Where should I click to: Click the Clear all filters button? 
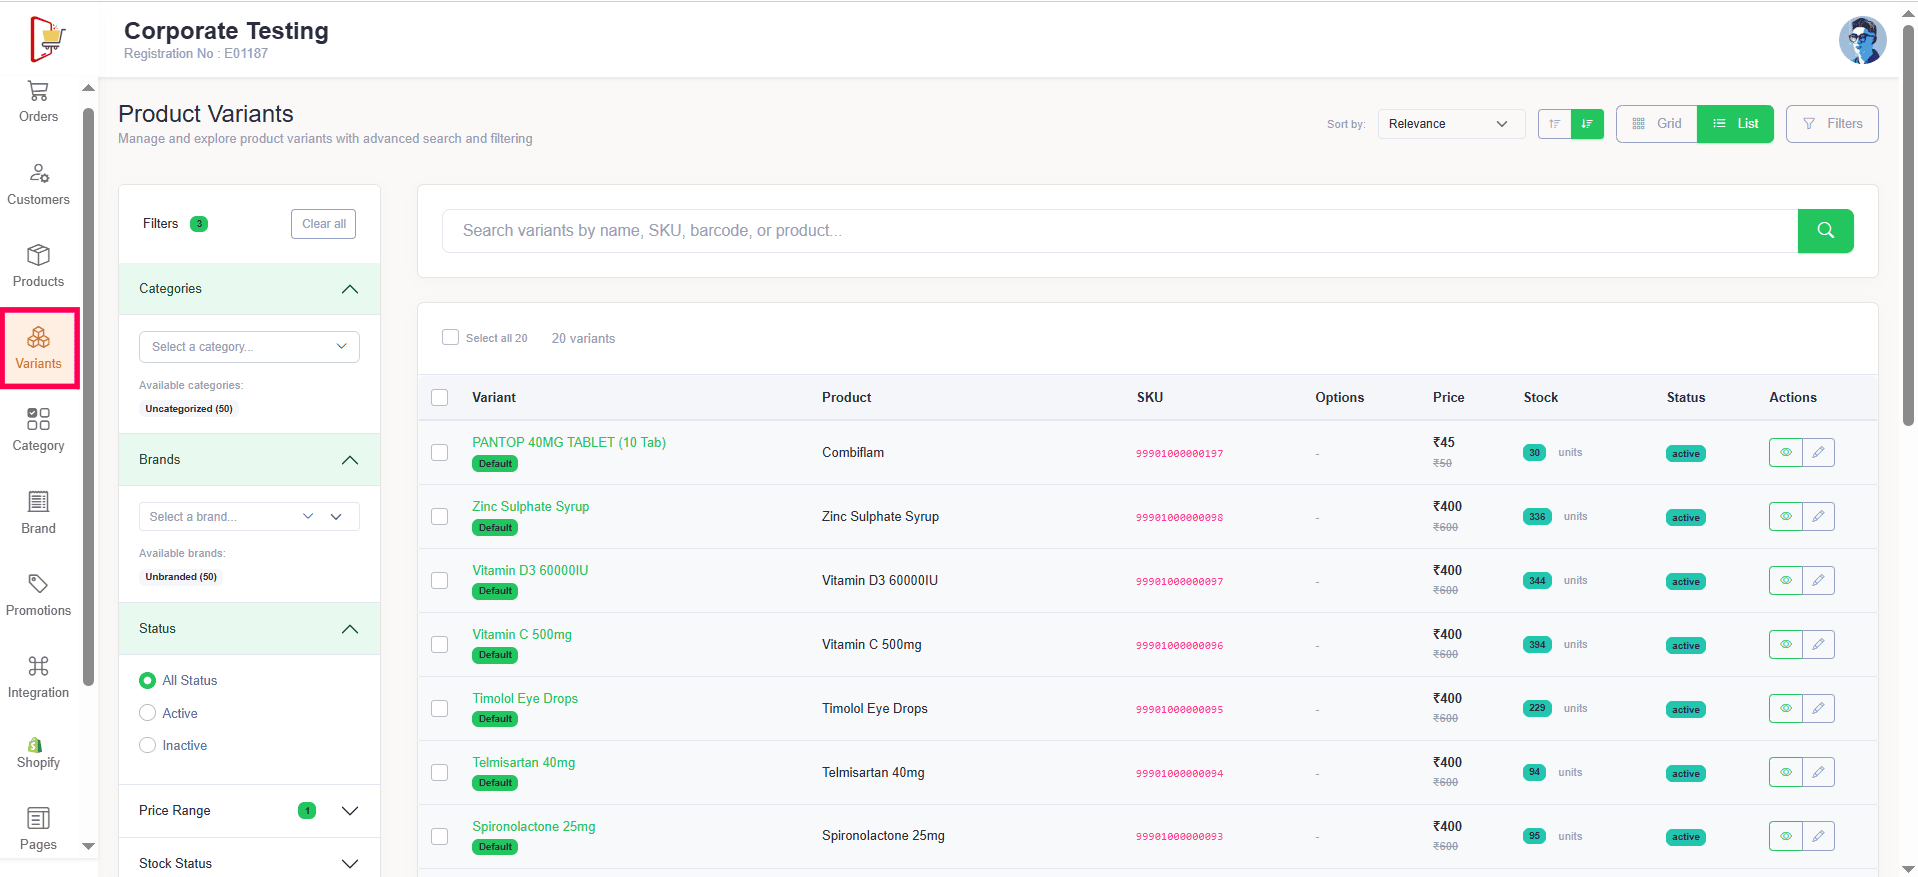(x=323, y=224)
